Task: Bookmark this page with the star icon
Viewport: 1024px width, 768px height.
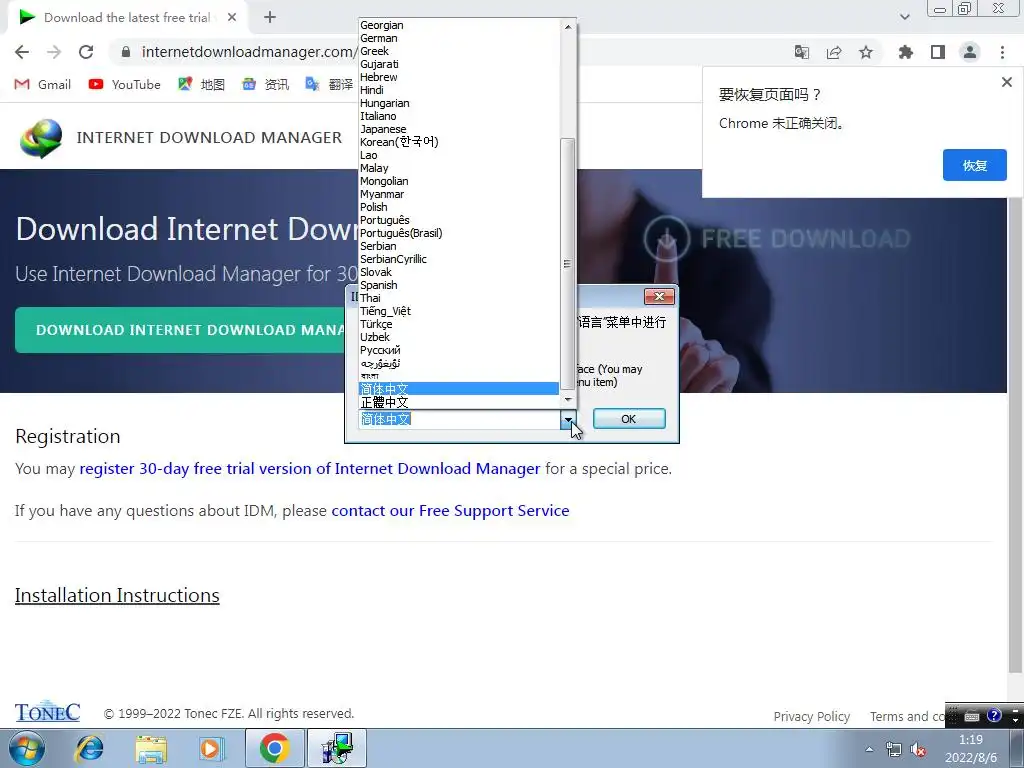Action: tap(866, 52)
